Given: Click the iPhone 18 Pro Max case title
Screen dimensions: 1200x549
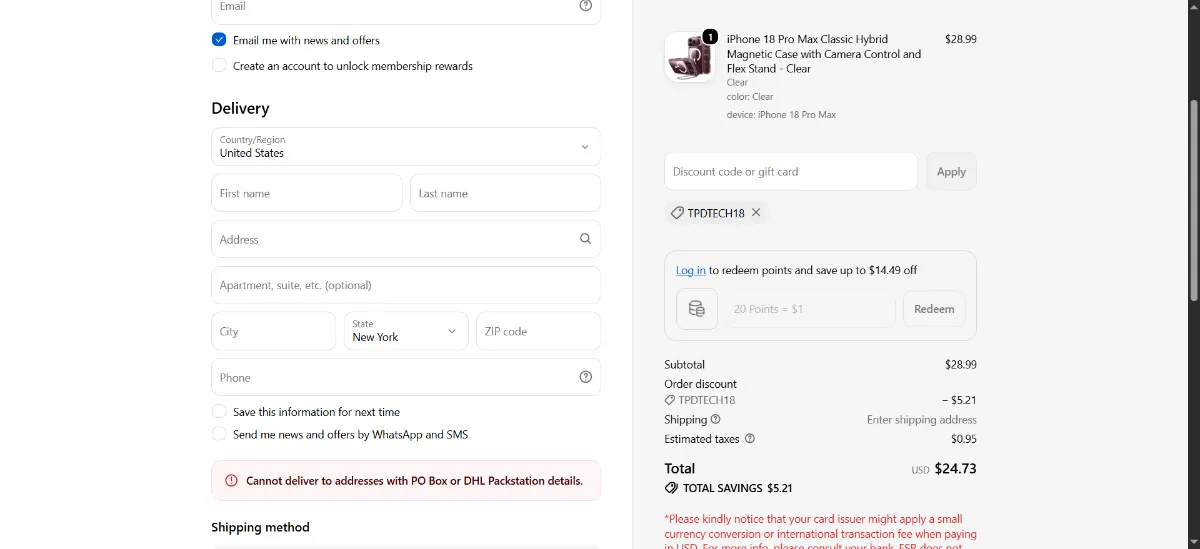Looking at the screenshot, I should (824, 54).
